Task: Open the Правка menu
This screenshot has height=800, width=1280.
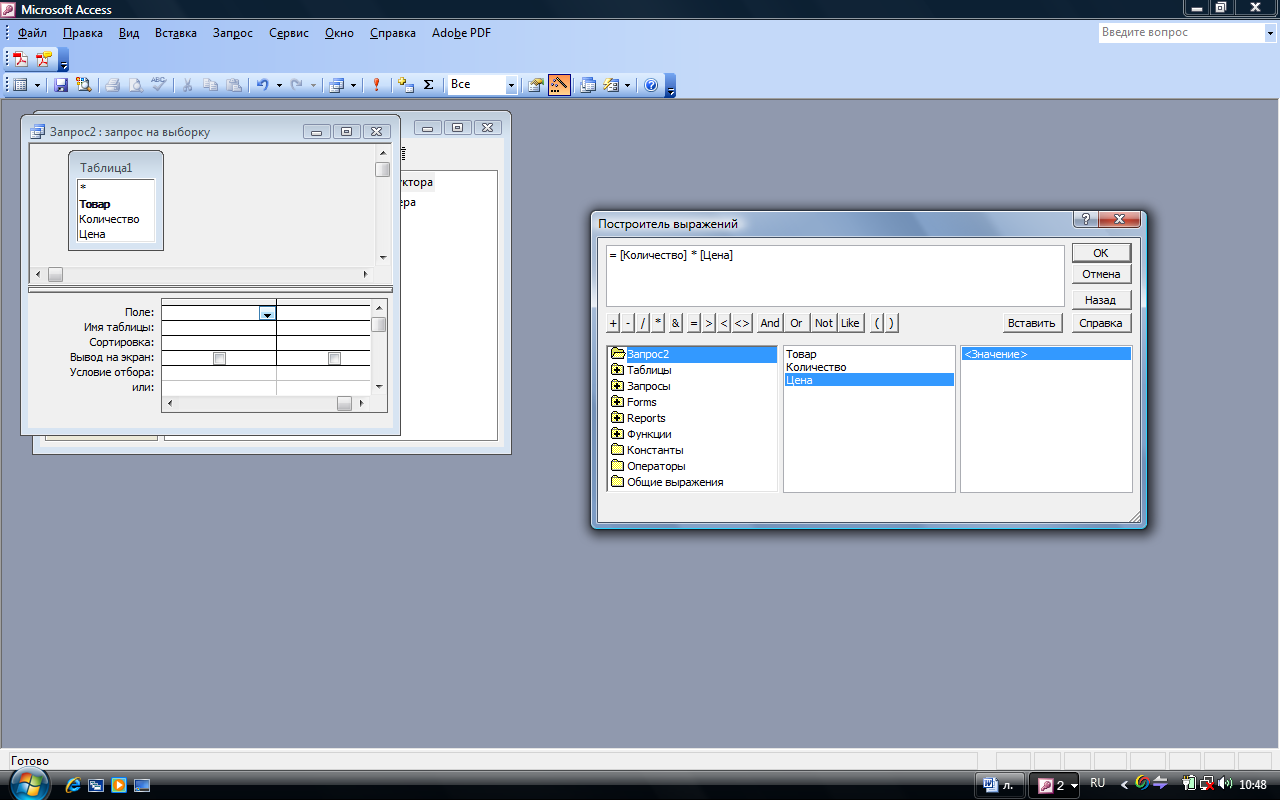Action: 83,33
